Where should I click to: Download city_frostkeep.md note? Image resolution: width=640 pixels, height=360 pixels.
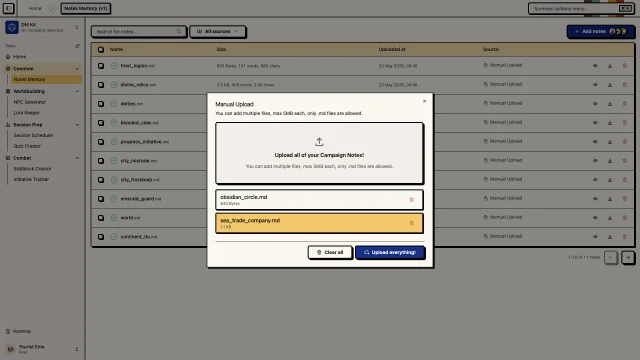pyautogui.click(x=610, y=180)
